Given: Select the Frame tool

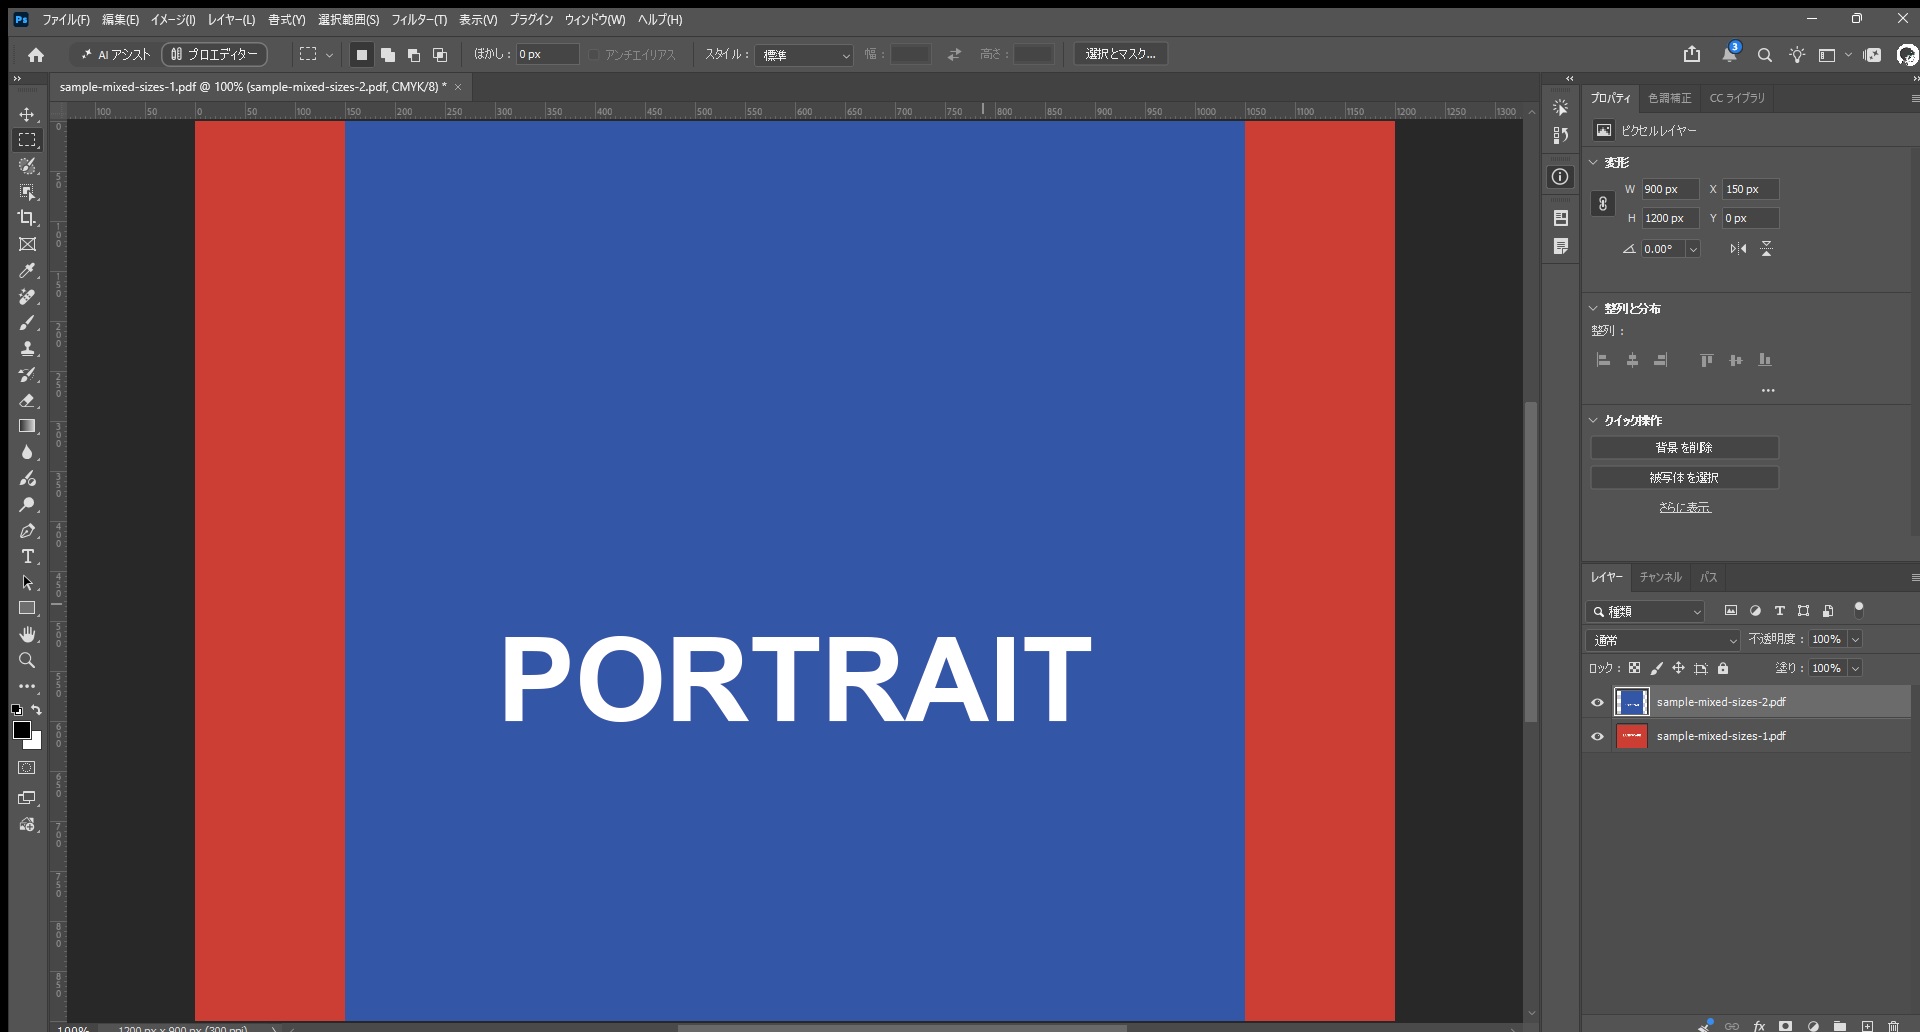Looking at the screenshot, I should (x=27, y=244).
